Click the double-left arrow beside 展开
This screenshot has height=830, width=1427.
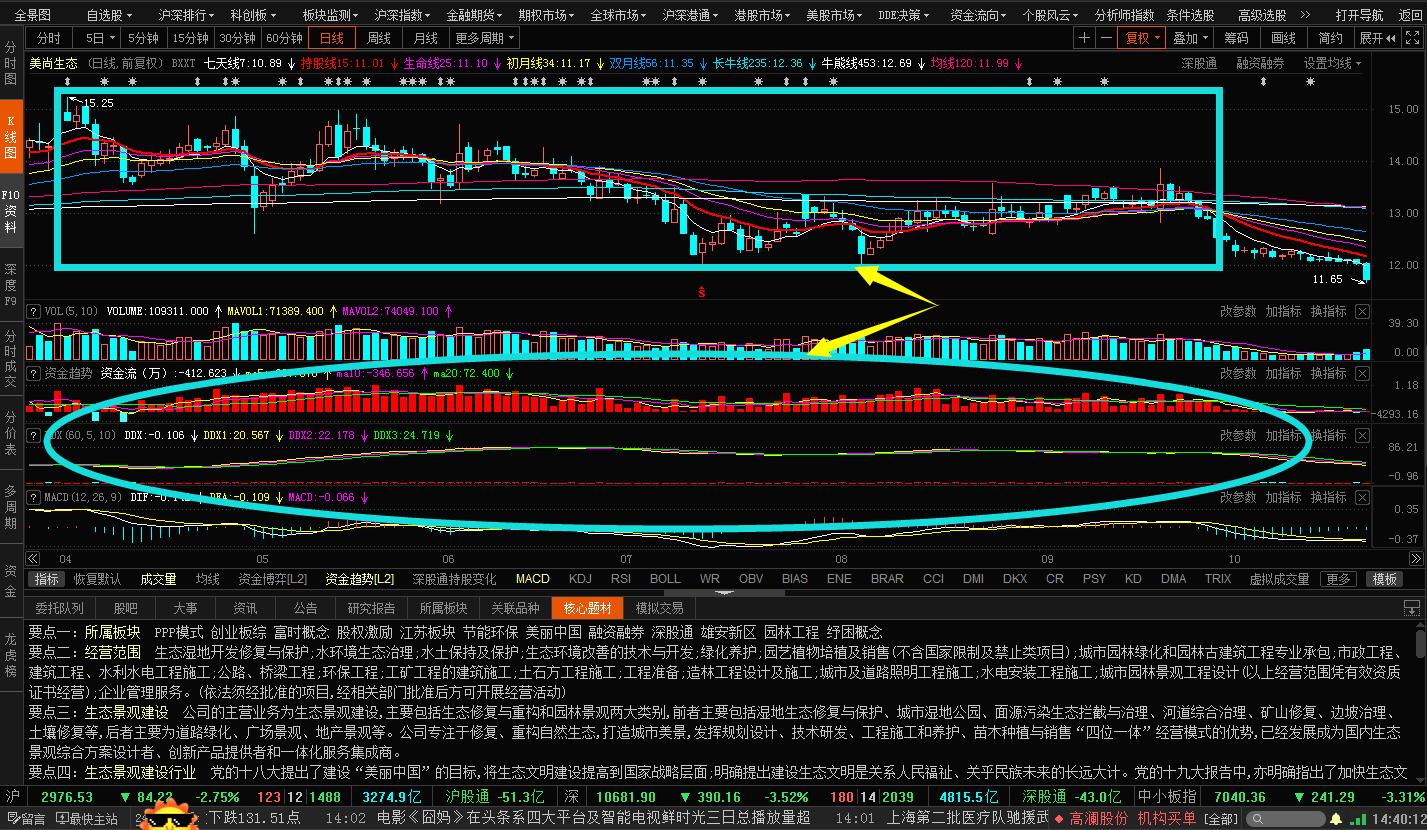[x=1391, y=38]
